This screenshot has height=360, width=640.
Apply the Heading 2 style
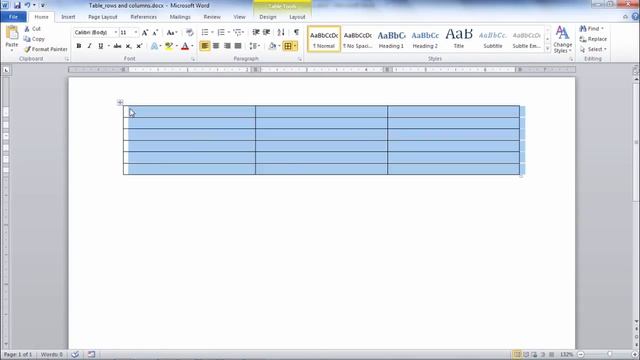(425, 39)
